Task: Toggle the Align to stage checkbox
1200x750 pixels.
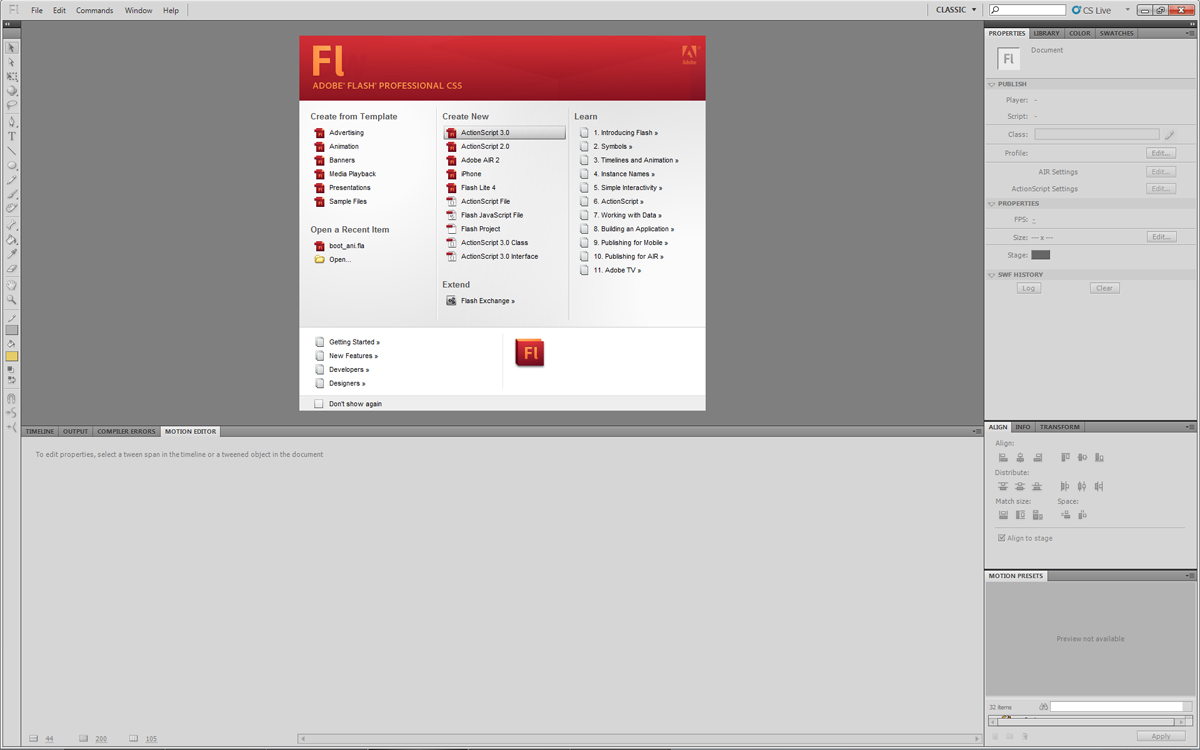Action: [x=1001, y=538]
